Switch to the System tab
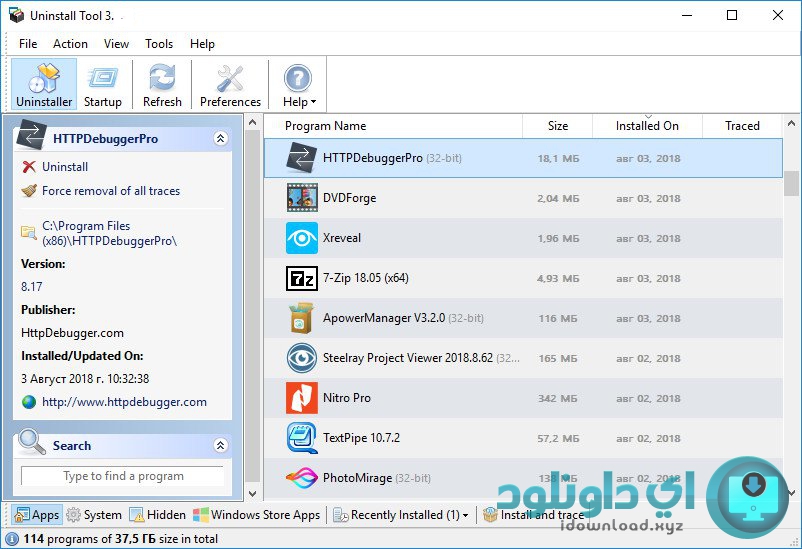 (x=94, y=515)
